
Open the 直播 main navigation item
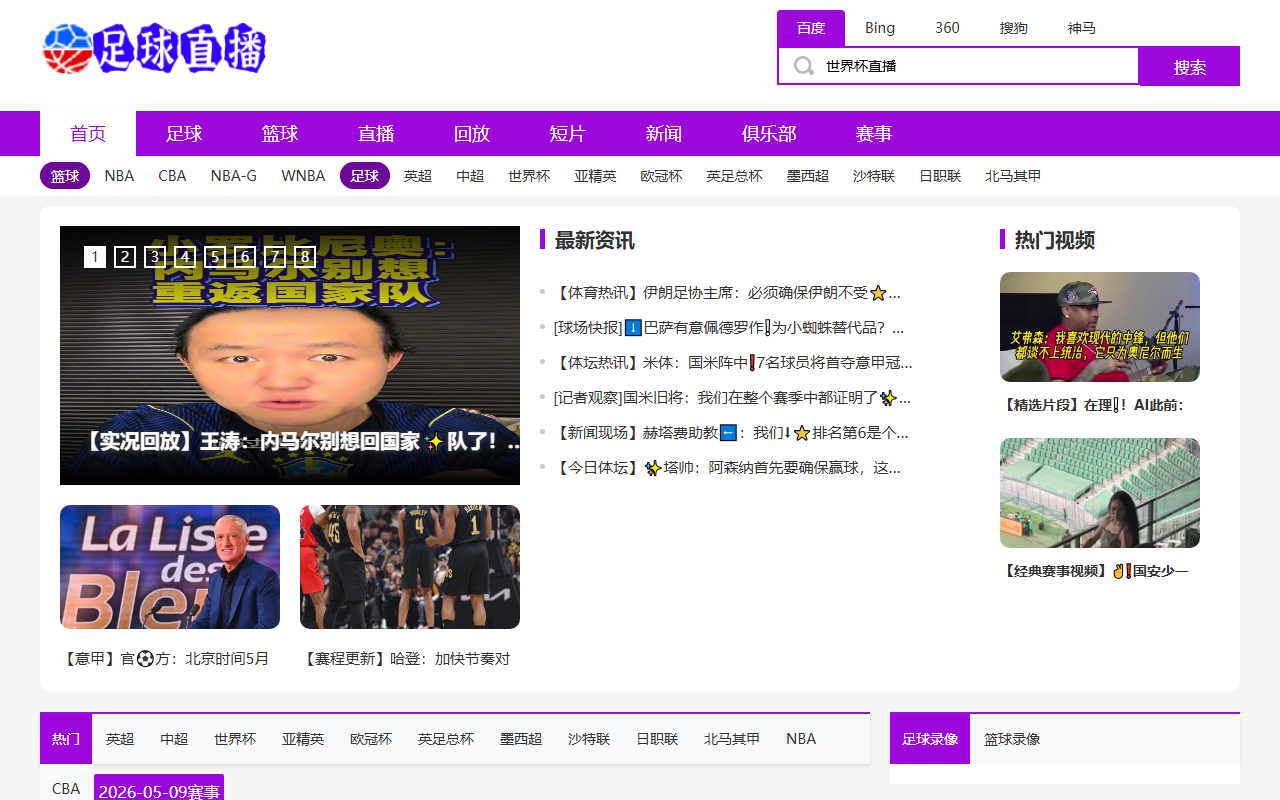[x=376, y=134]
